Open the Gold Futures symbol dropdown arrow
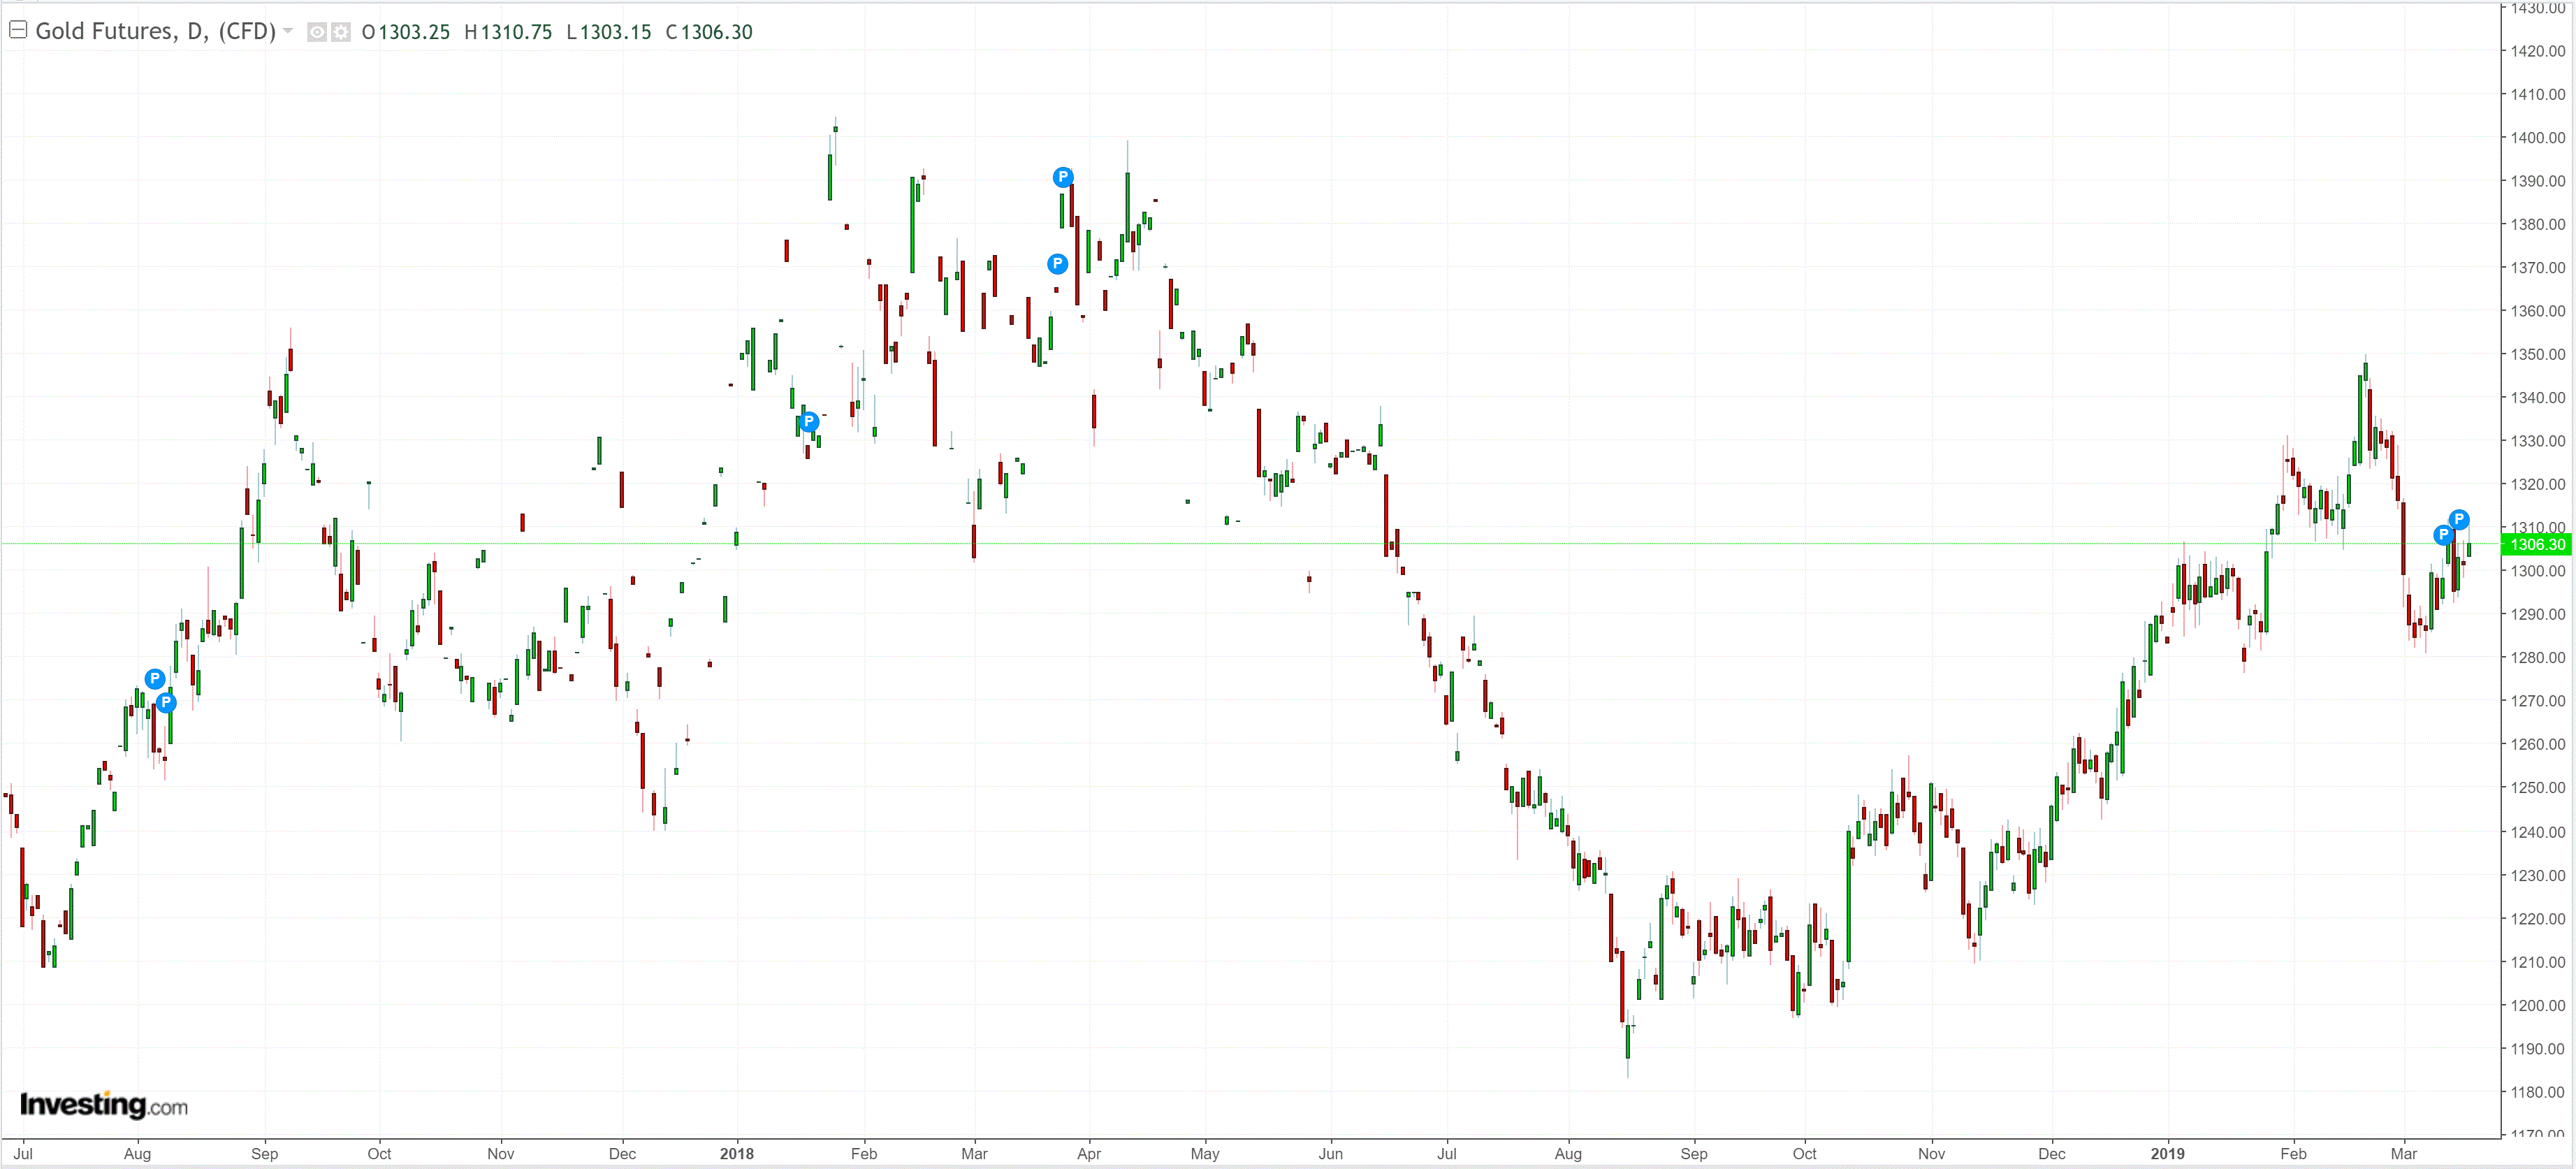 (288, 31)
